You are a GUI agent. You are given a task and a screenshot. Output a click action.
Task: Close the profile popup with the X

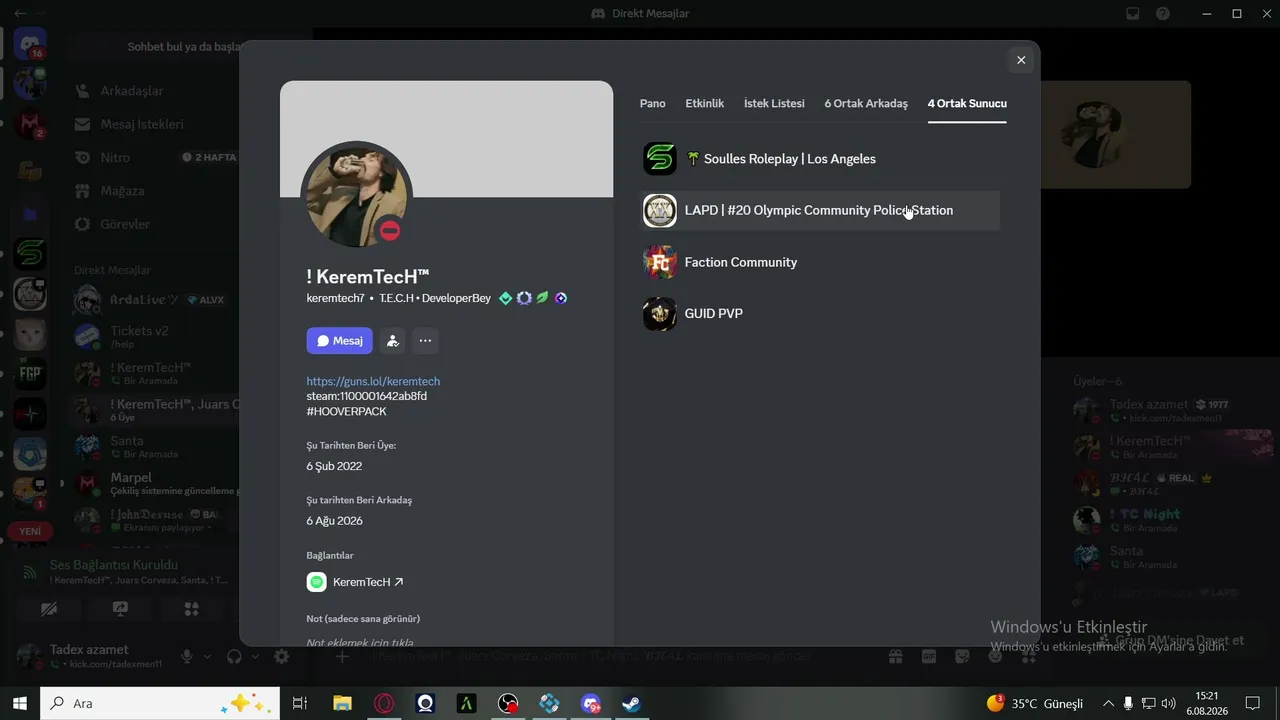click(x=1021, y=60)
